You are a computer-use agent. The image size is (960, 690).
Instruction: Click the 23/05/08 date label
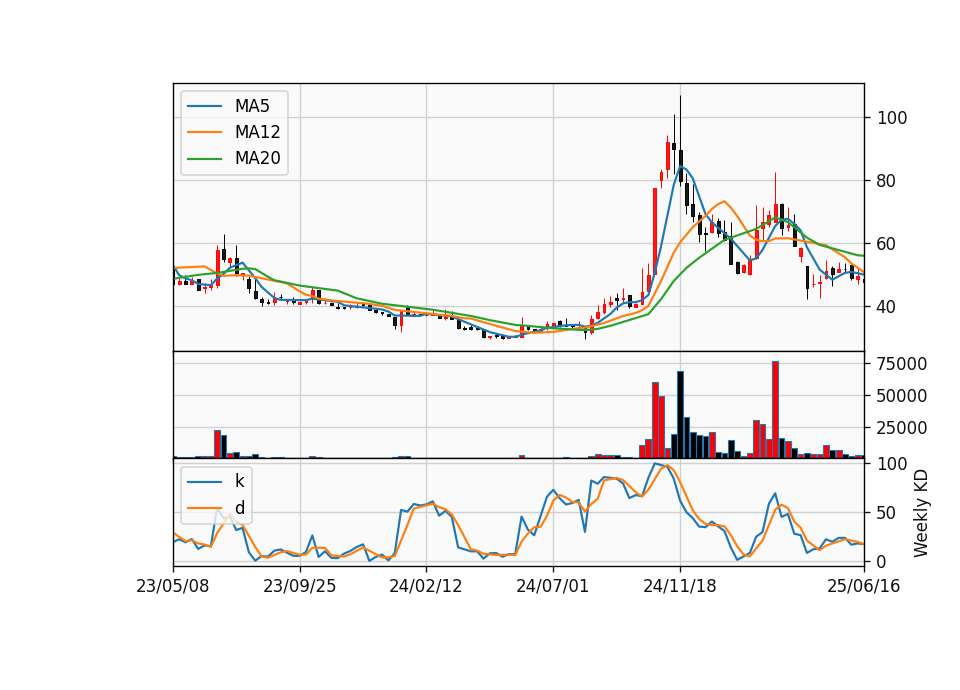[x=173, y=586]
